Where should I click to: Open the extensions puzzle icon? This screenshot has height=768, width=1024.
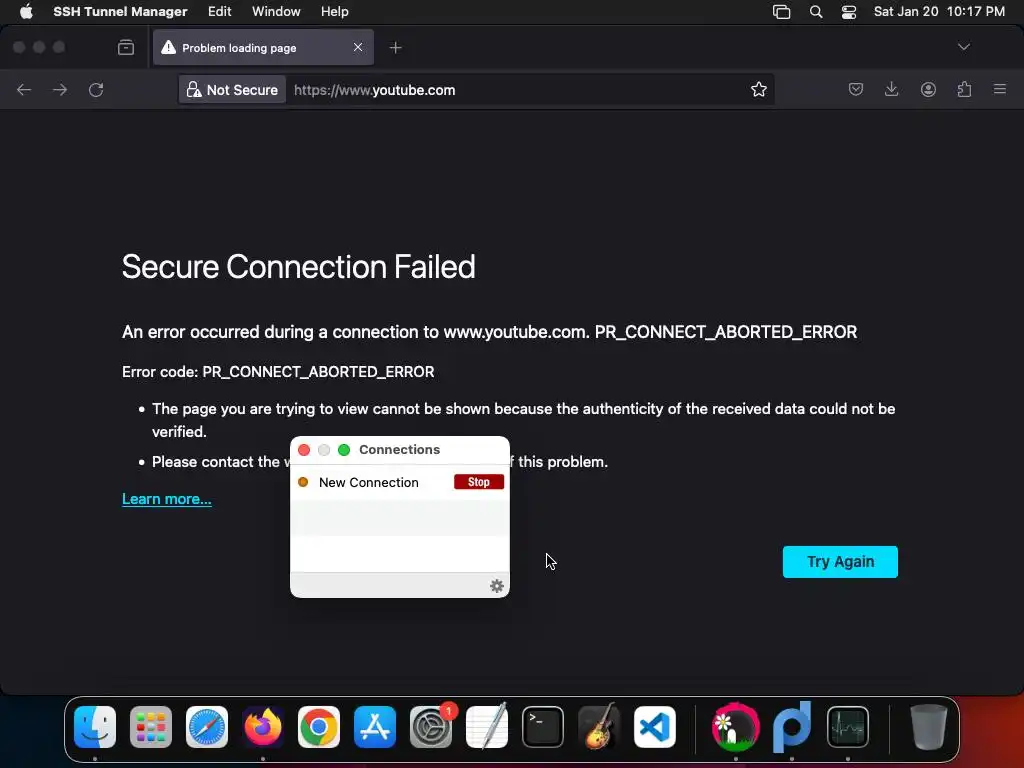964,90
